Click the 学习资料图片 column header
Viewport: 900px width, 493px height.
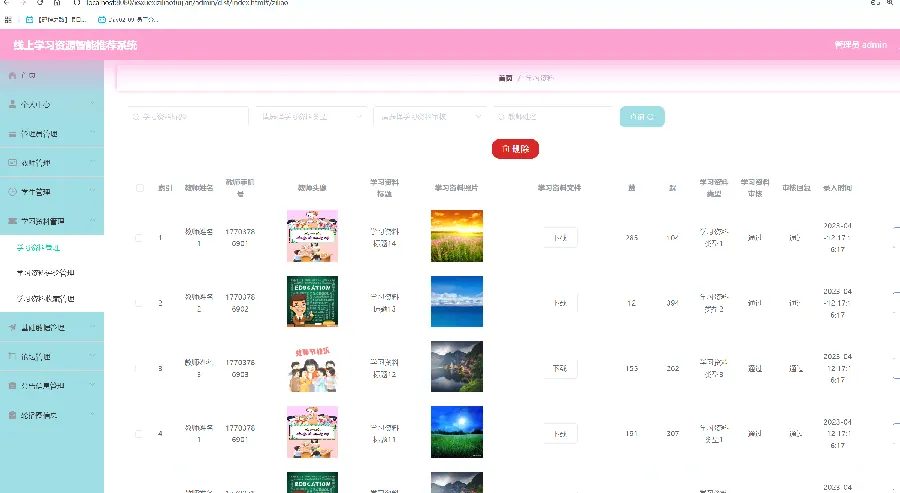point(456,188)
